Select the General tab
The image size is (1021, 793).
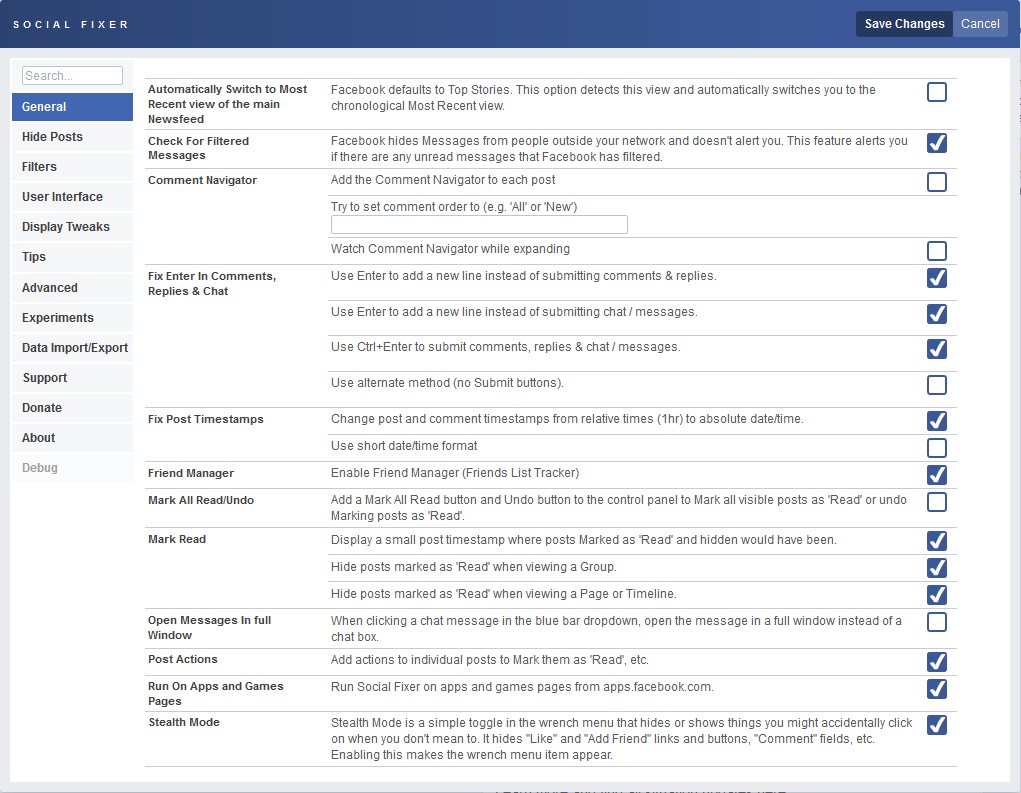coord(72,107)
